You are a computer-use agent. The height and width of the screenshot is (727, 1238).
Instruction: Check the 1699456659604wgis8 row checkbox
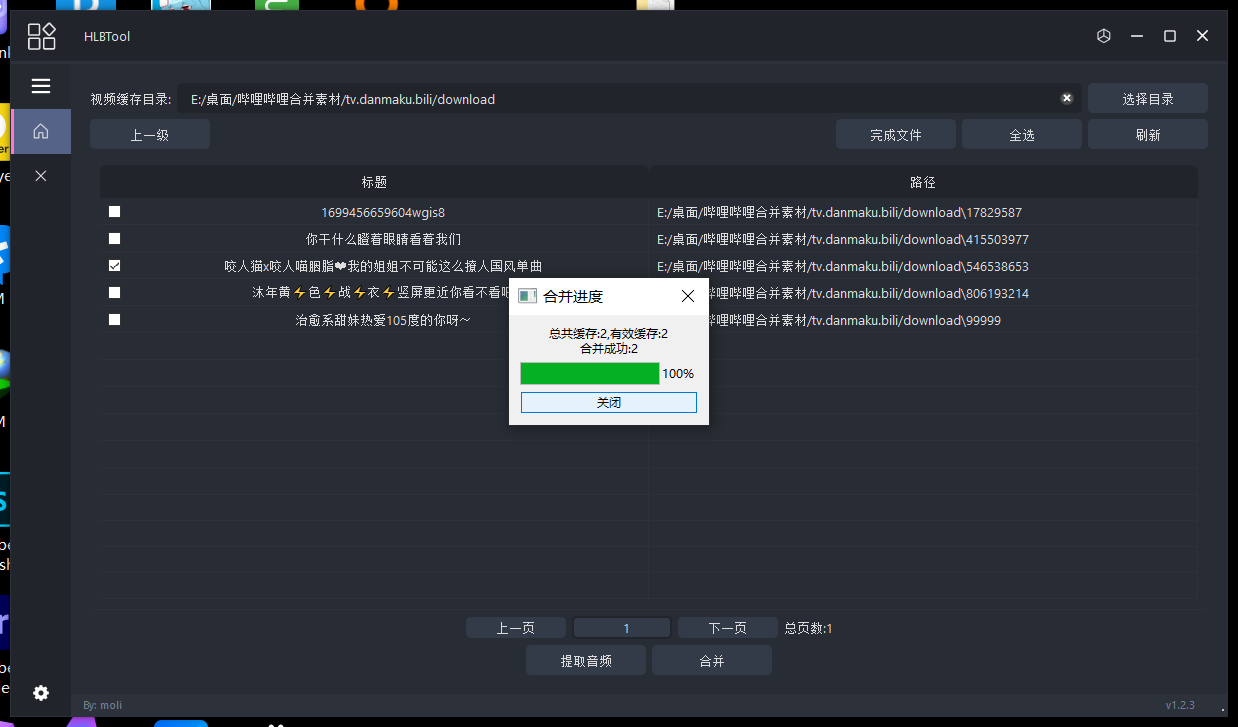(115, 212)
